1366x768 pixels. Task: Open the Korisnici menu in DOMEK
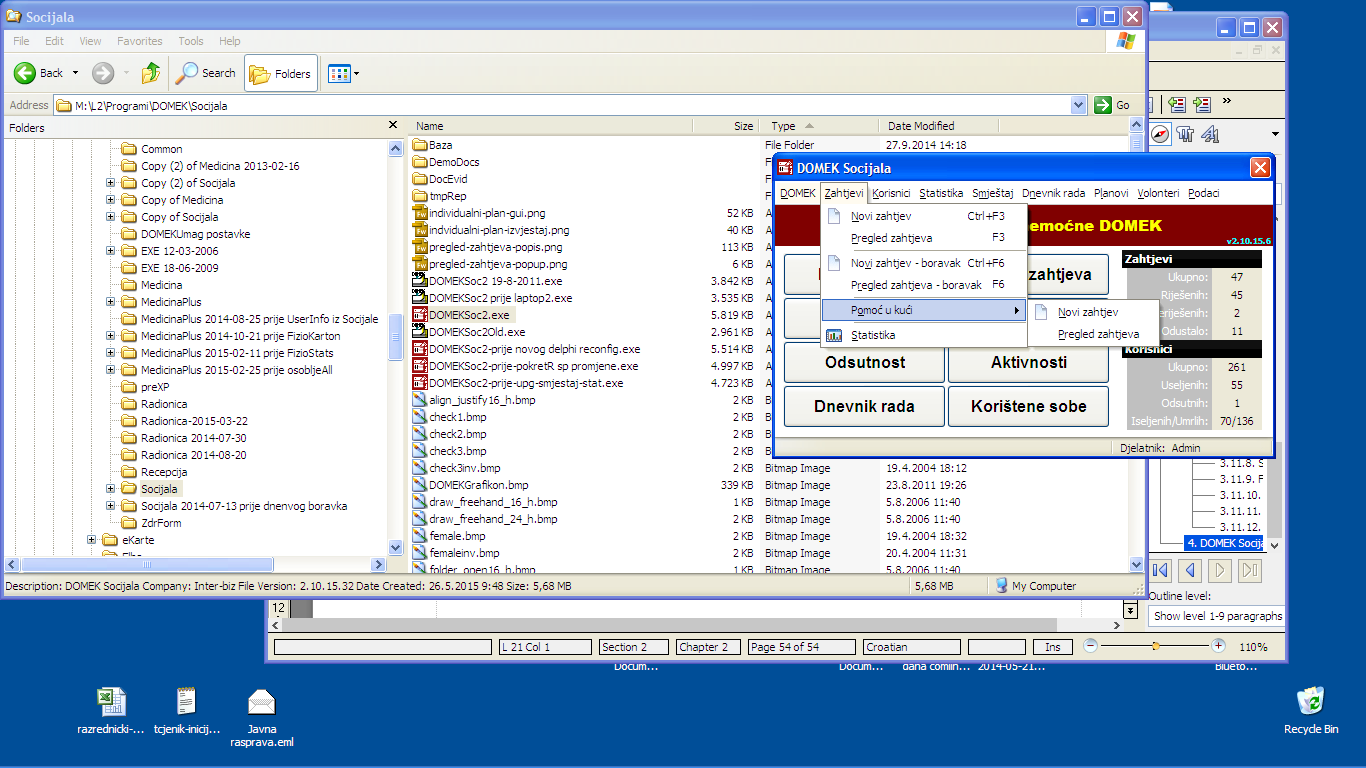891,193
